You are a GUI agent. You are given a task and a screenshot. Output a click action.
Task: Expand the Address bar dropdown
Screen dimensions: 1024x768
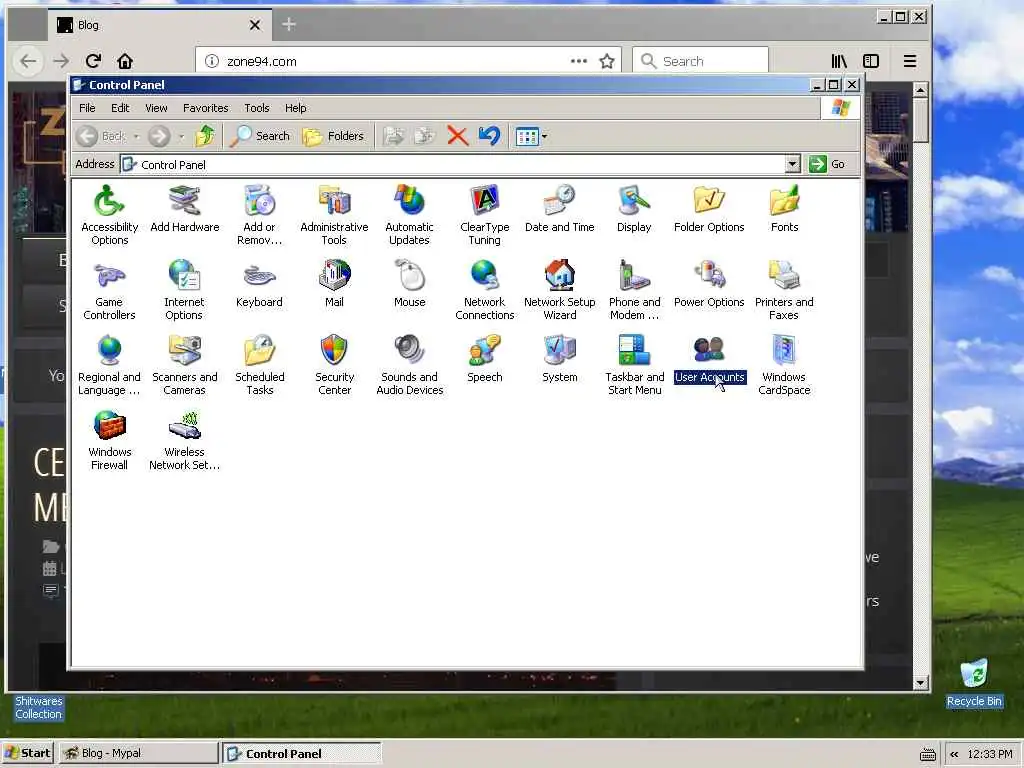tap(792, 164)
